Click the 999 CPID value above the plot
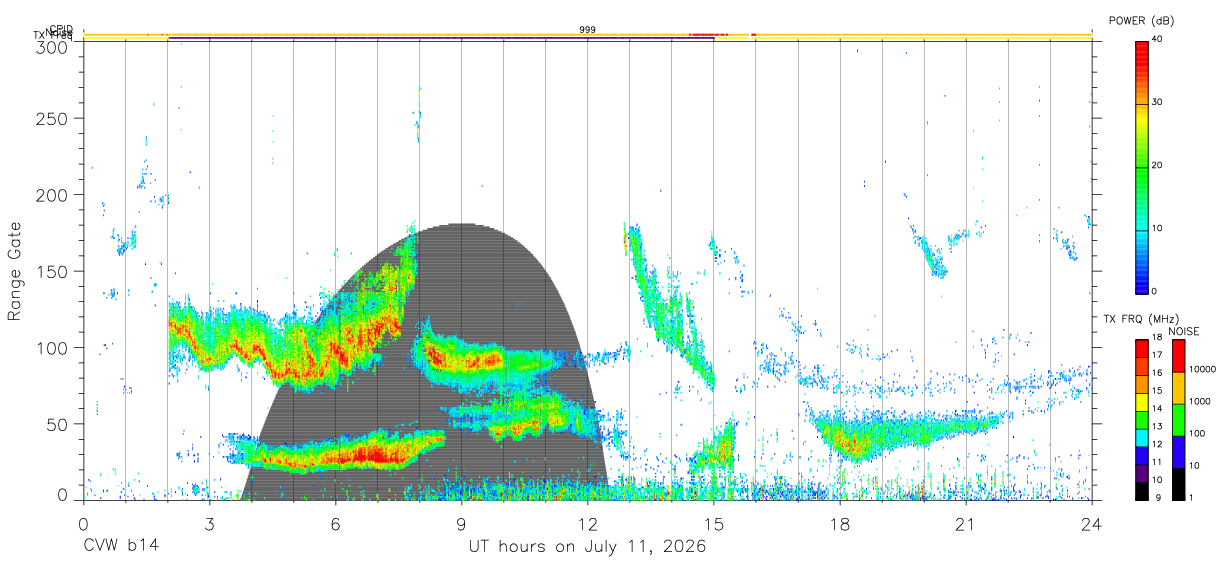Image resolution: width=1228 pixels, height=567 pixels. [x=587, y=30]
